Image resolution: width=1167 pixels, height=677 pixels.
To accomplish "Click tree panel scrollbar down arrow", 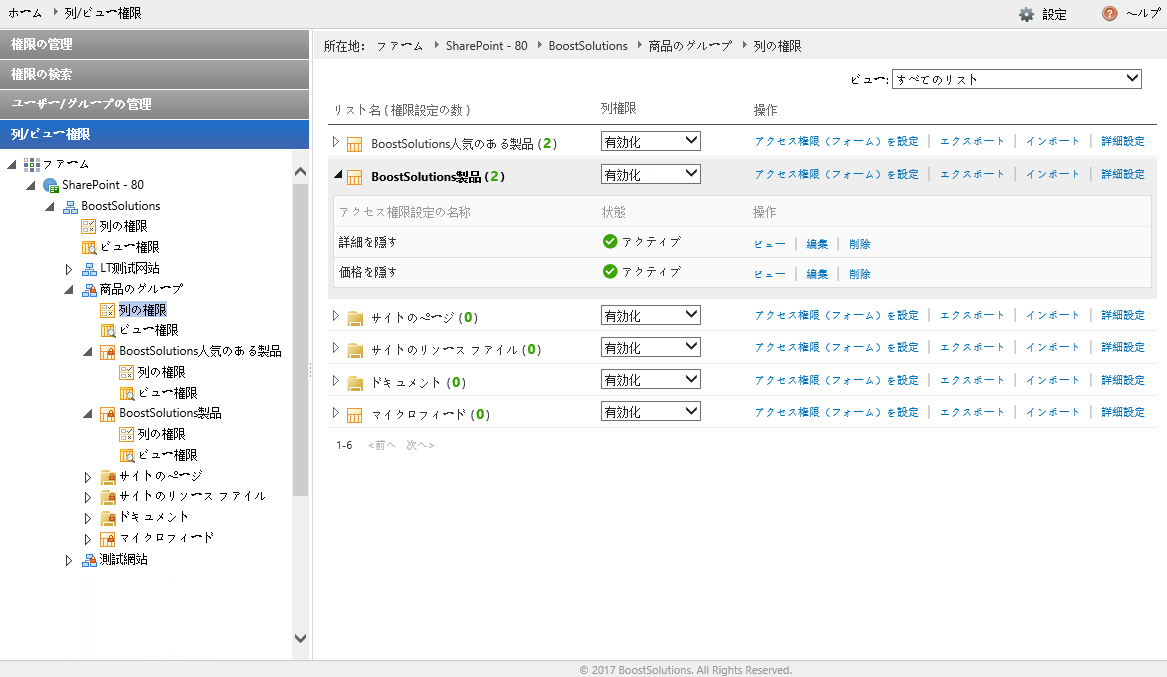I will click(300, 638).
